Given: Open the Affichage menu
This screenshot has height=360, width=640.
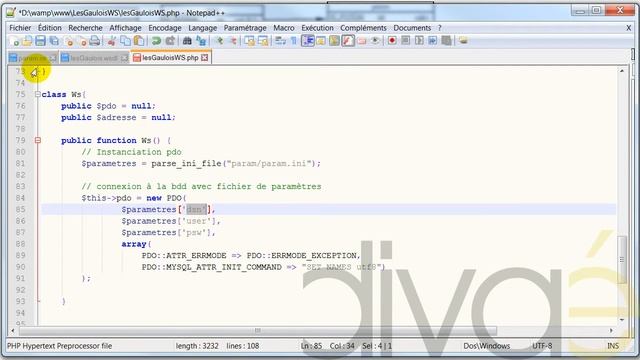Looking at the screenshot, I should (125, 28).
